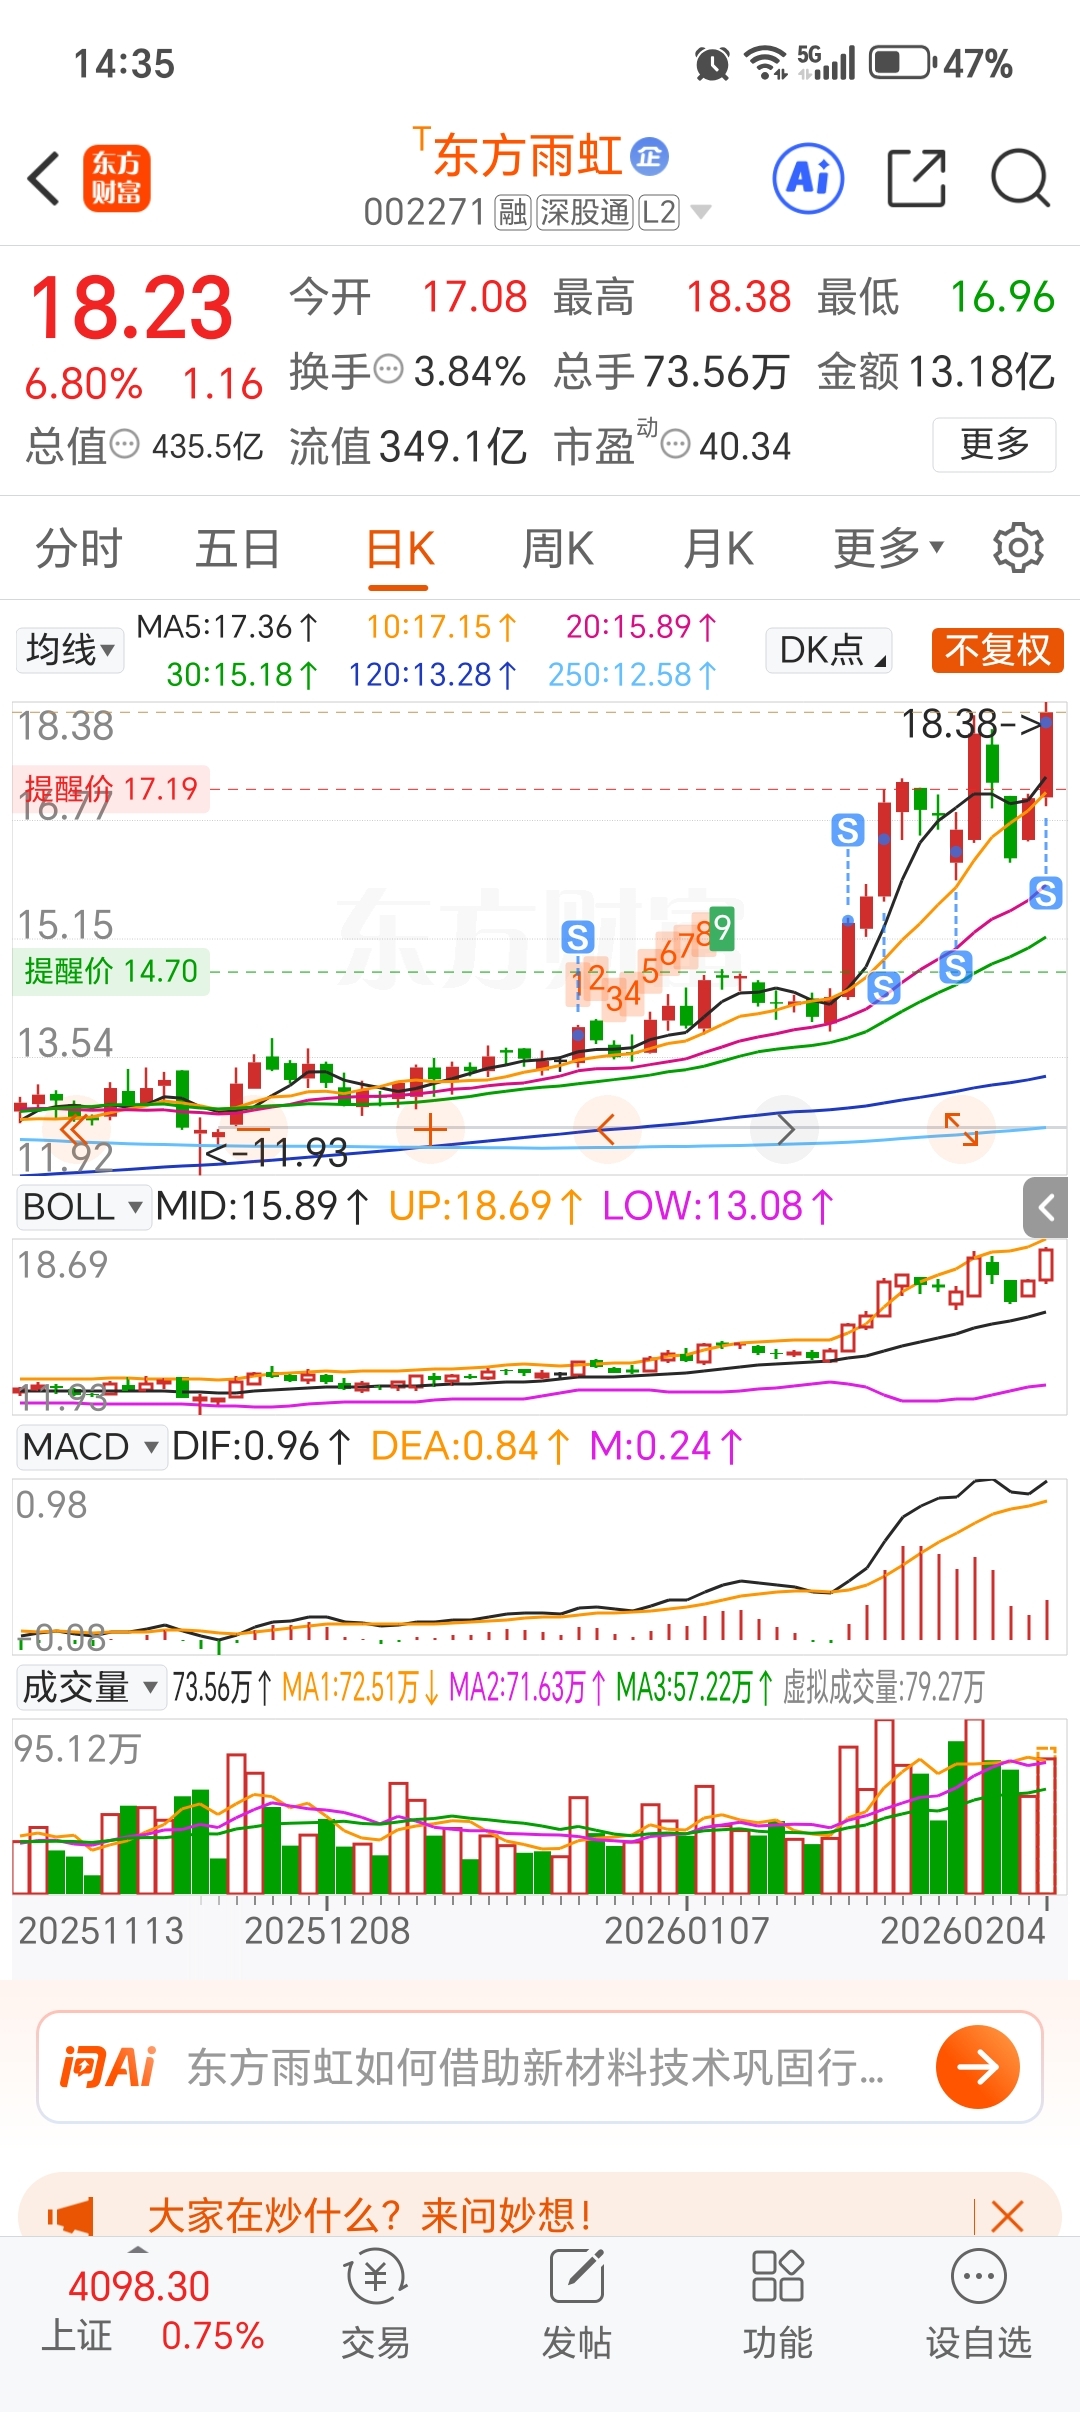Tap the UP:18.69 BOLL value
The width and height of the screenshot is (1080, 2412).
coord(485,1206)
